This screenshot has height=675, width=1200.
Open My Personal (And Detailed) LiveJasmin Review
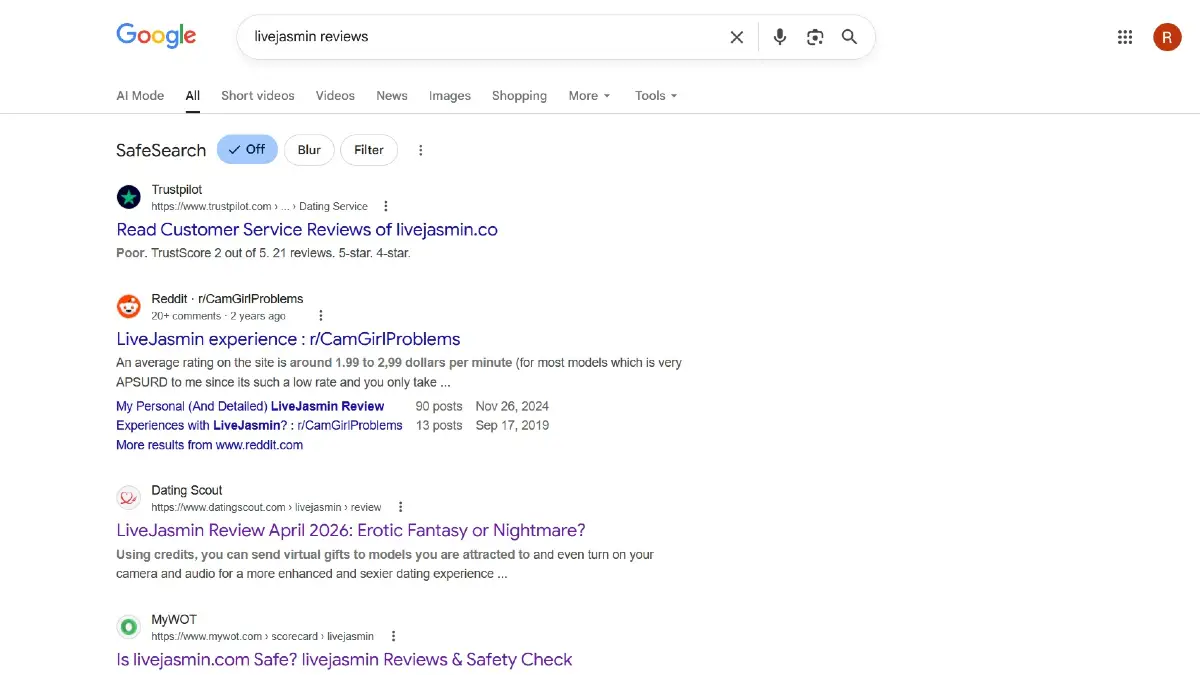pos(250,406)
